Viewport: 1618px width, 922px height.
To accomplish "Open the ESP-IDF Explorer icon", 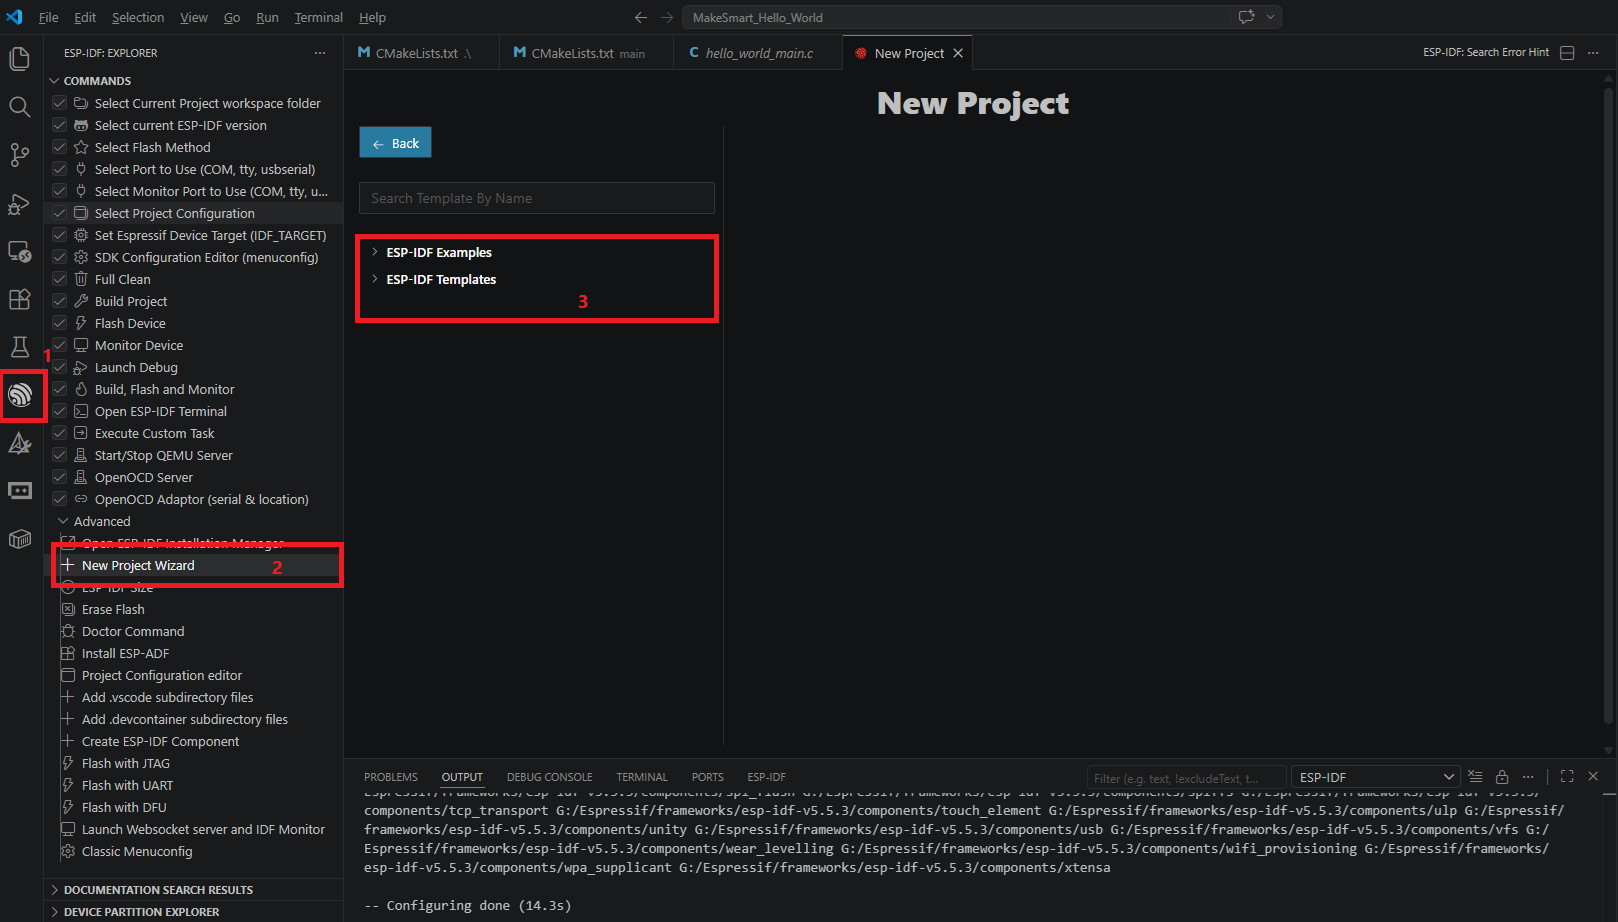I will tap(20, 396).
